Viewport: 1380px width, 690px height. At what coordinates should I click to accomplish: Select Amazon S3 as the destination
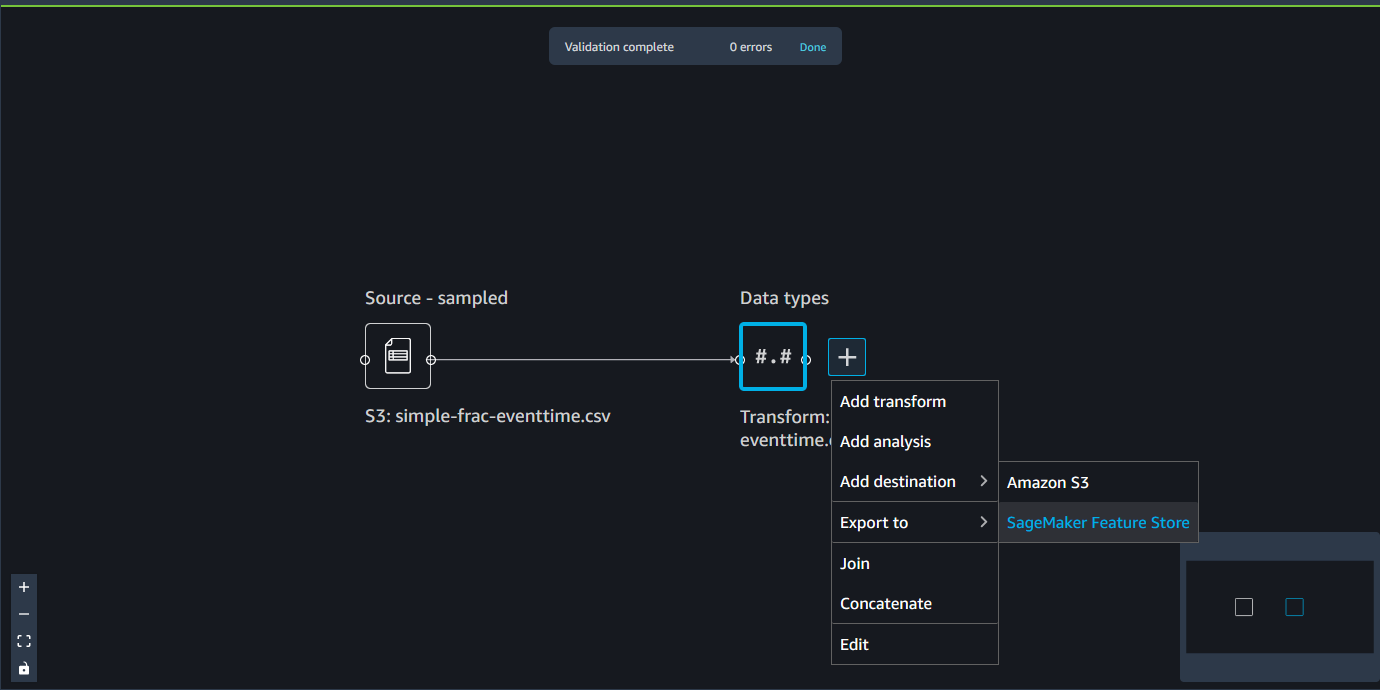1047,481
